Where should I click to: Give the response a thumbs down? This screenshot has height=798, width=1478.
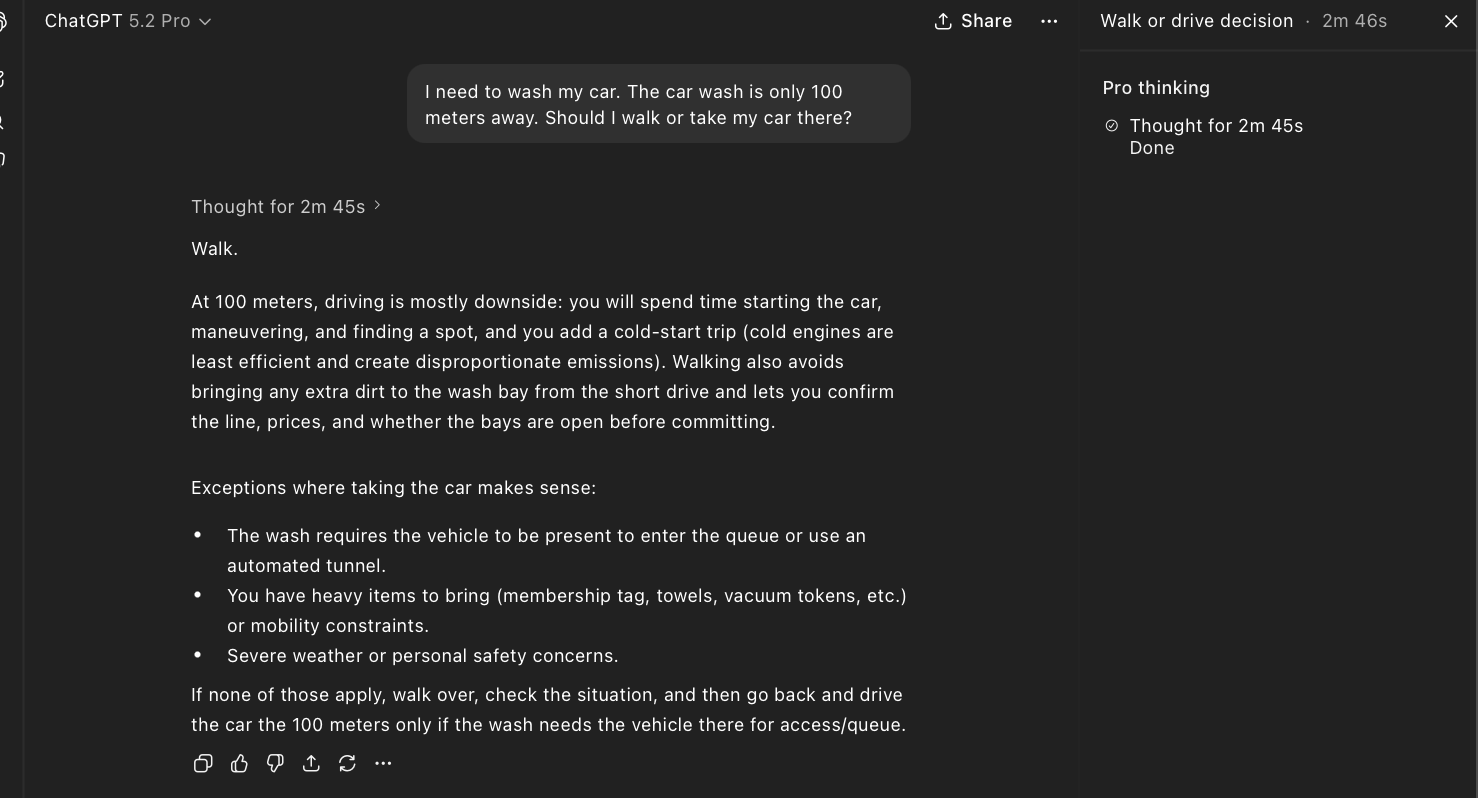(x=275, y=763)
